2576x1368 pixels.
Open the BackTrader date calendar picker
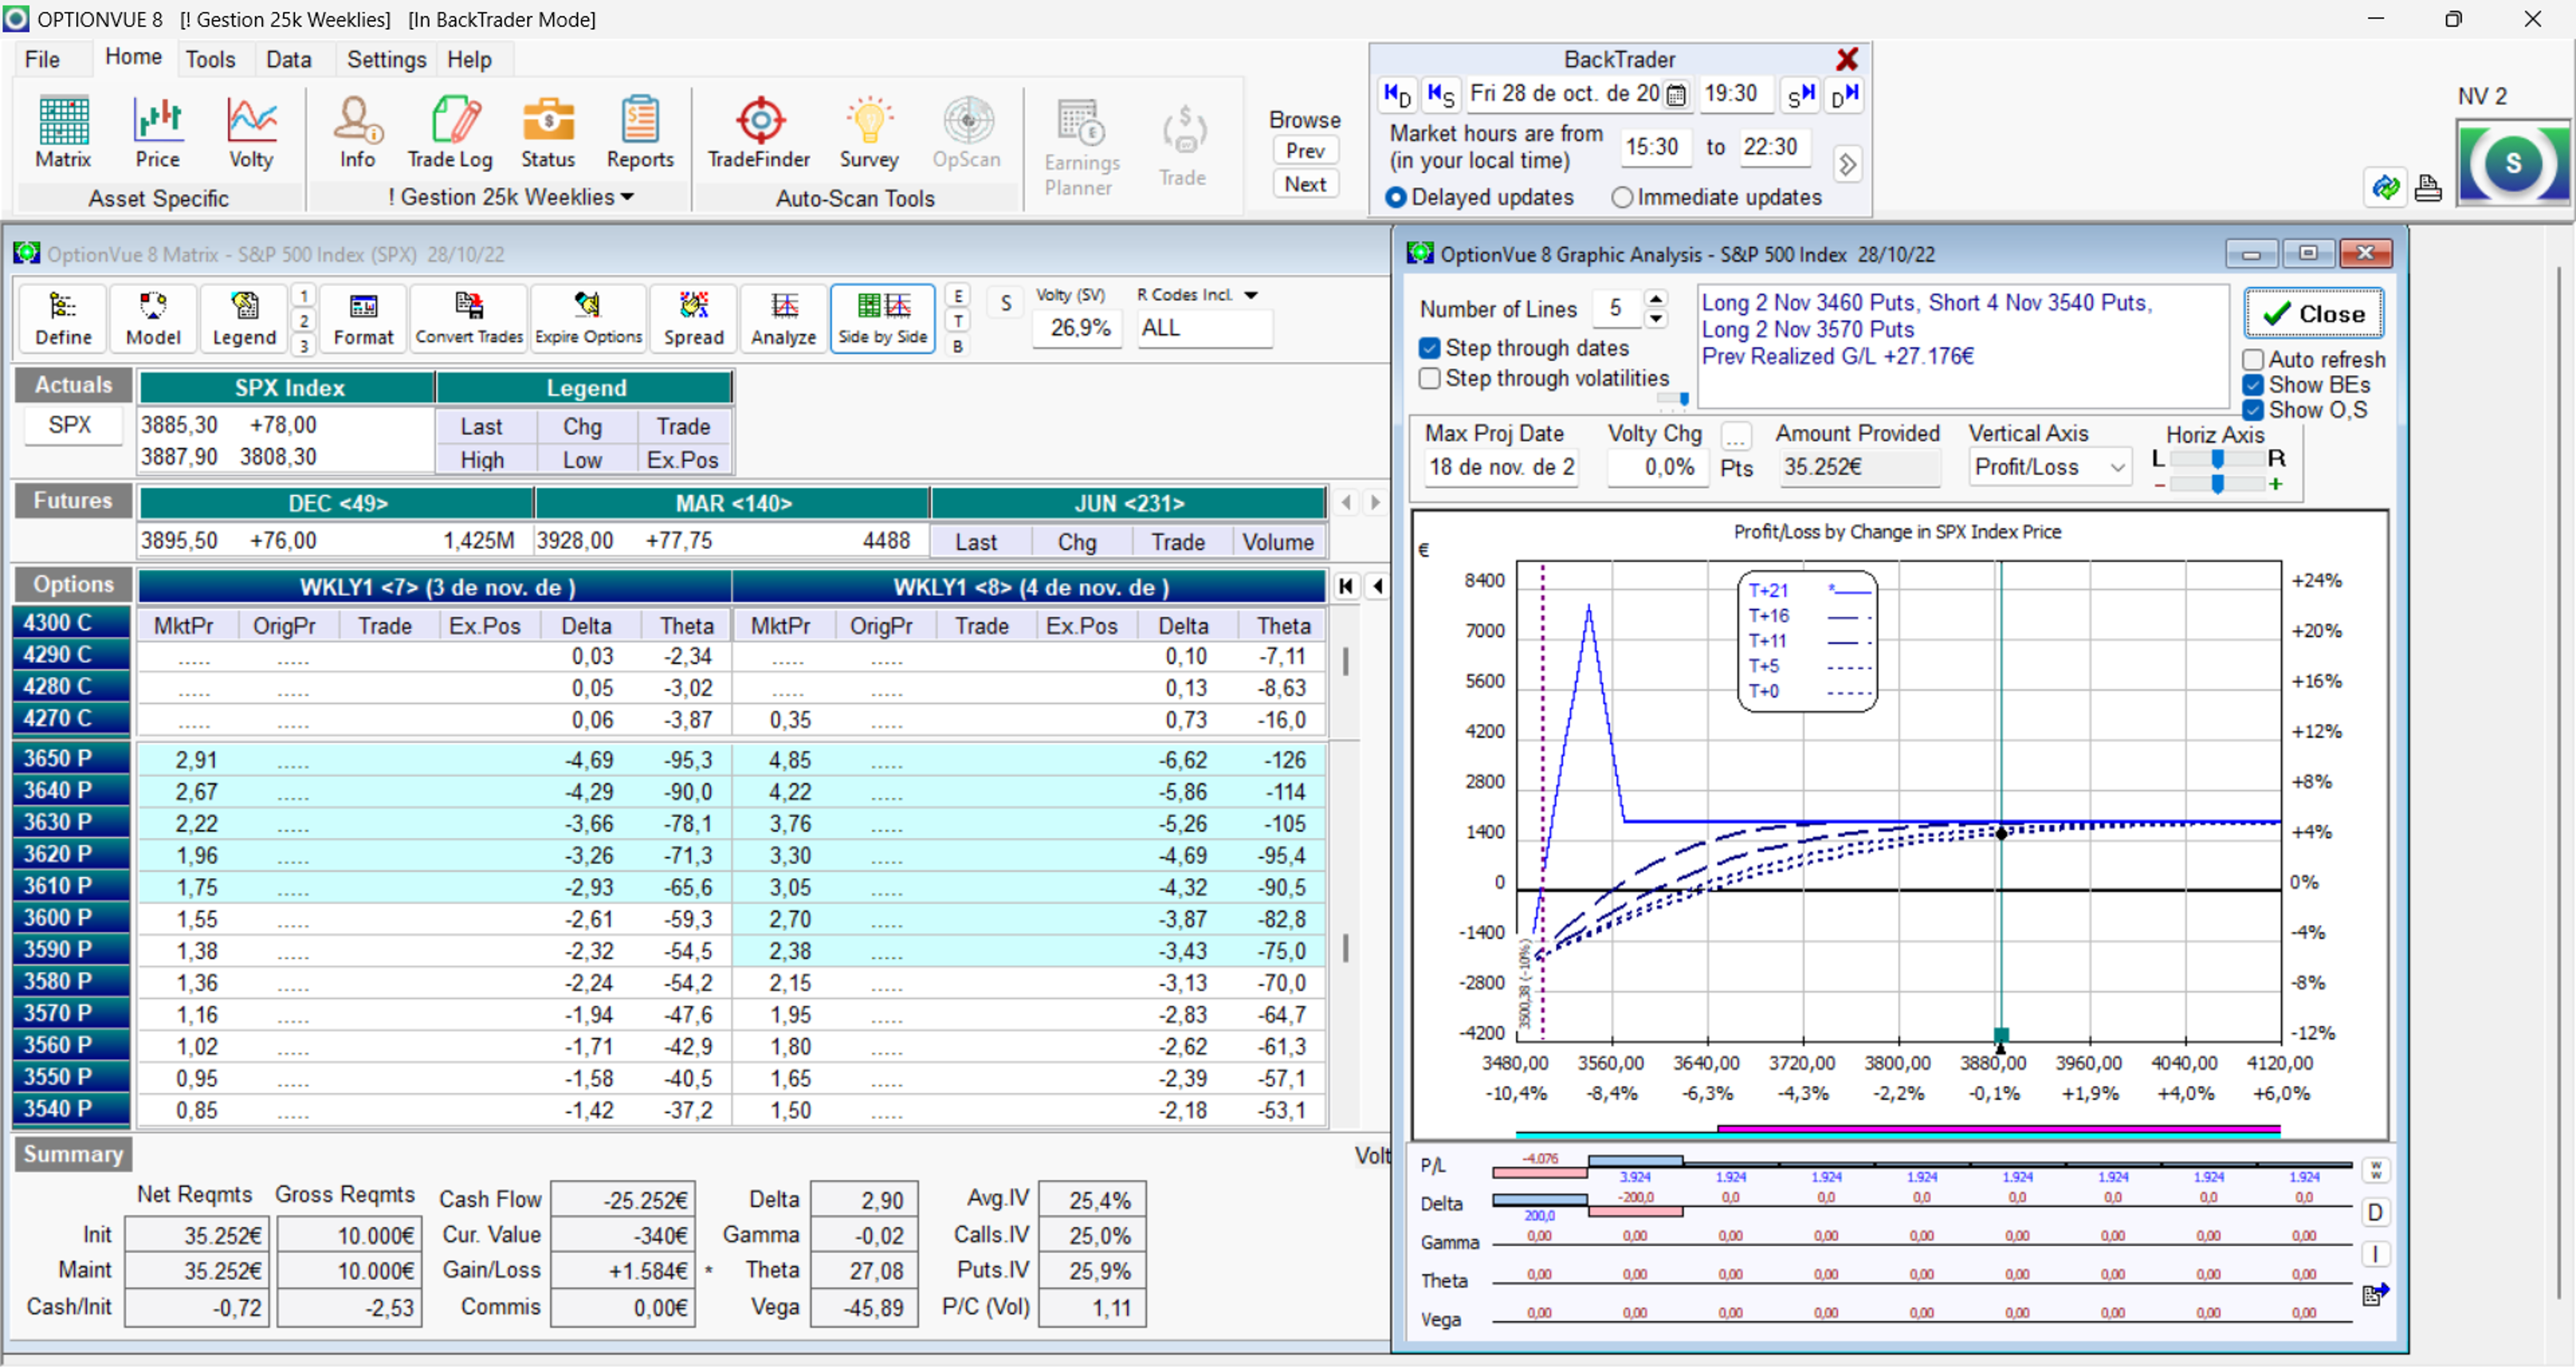click(x=1677, y=95)
